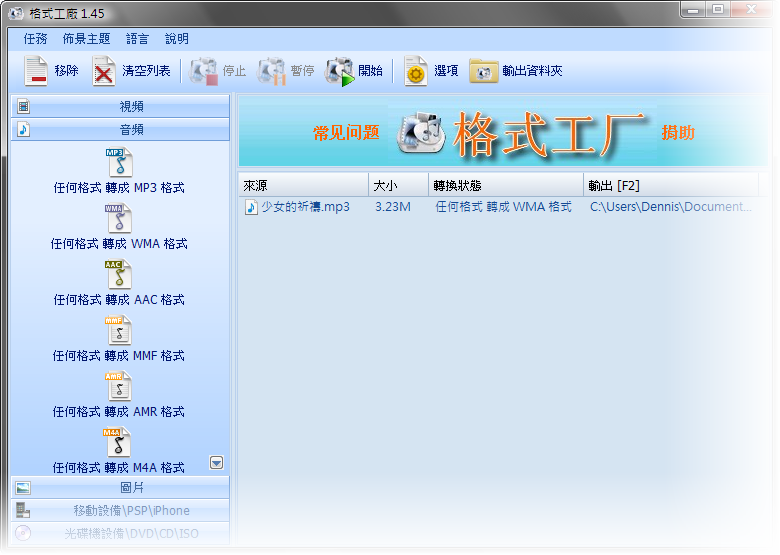This screenshot has width=780, height=555.
Task: Select the WMA format conversion icon
Action: [119, 218]
